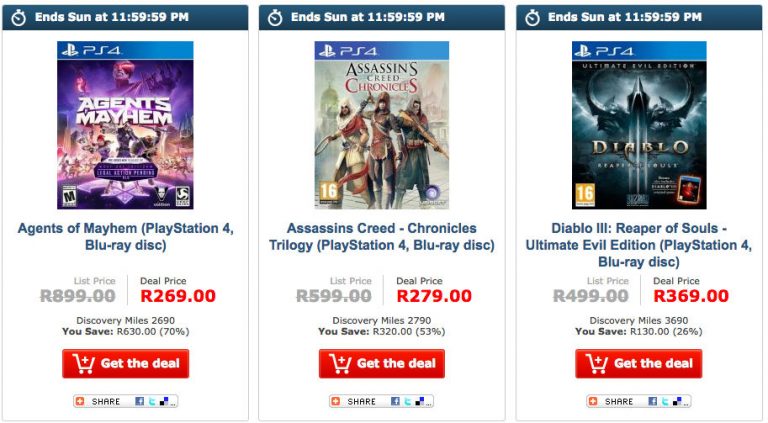Click the timer icon above Diablo III
This screenshot has height=423, width=768.
tap(533, 17)
